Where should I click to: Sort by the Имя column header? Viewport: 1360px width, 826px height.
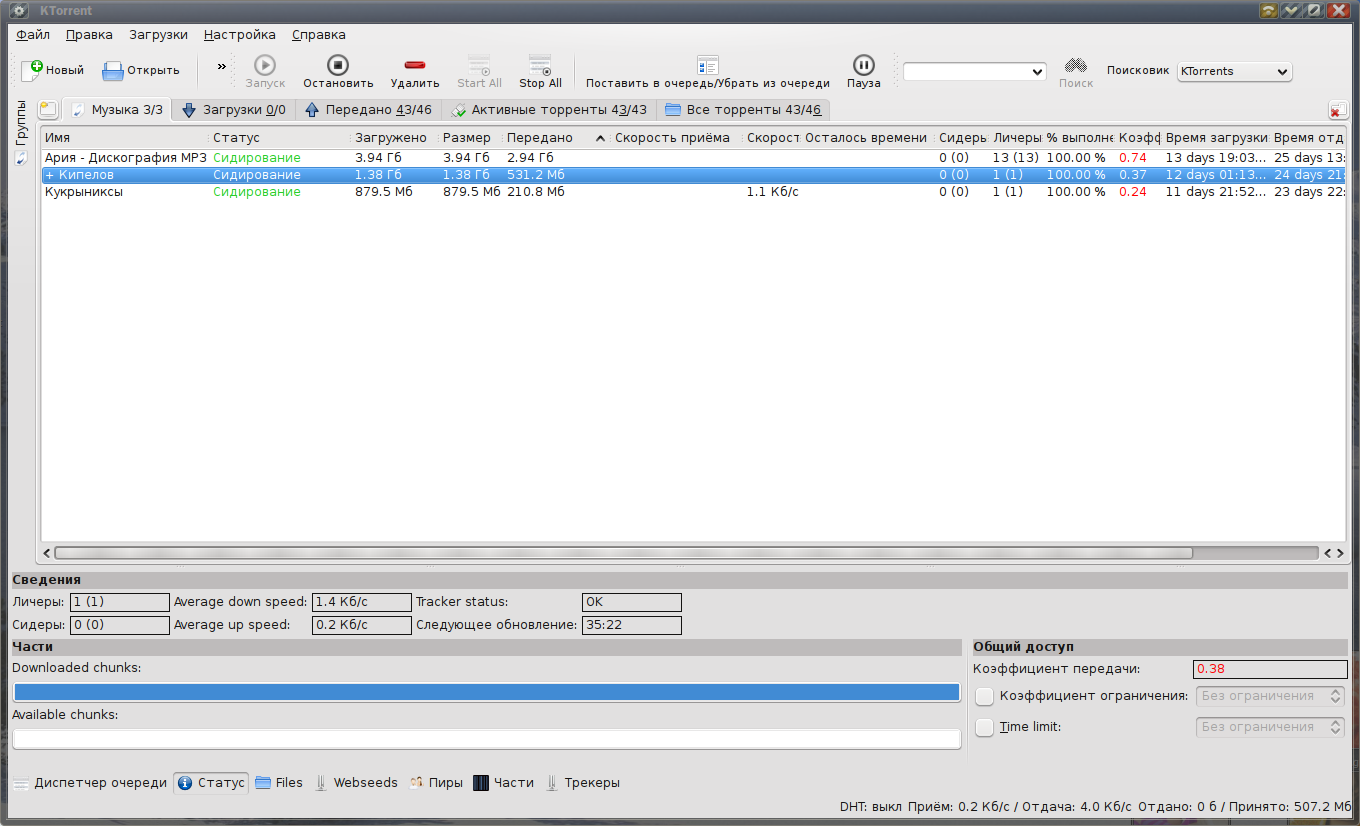click(x=125, y=138)
